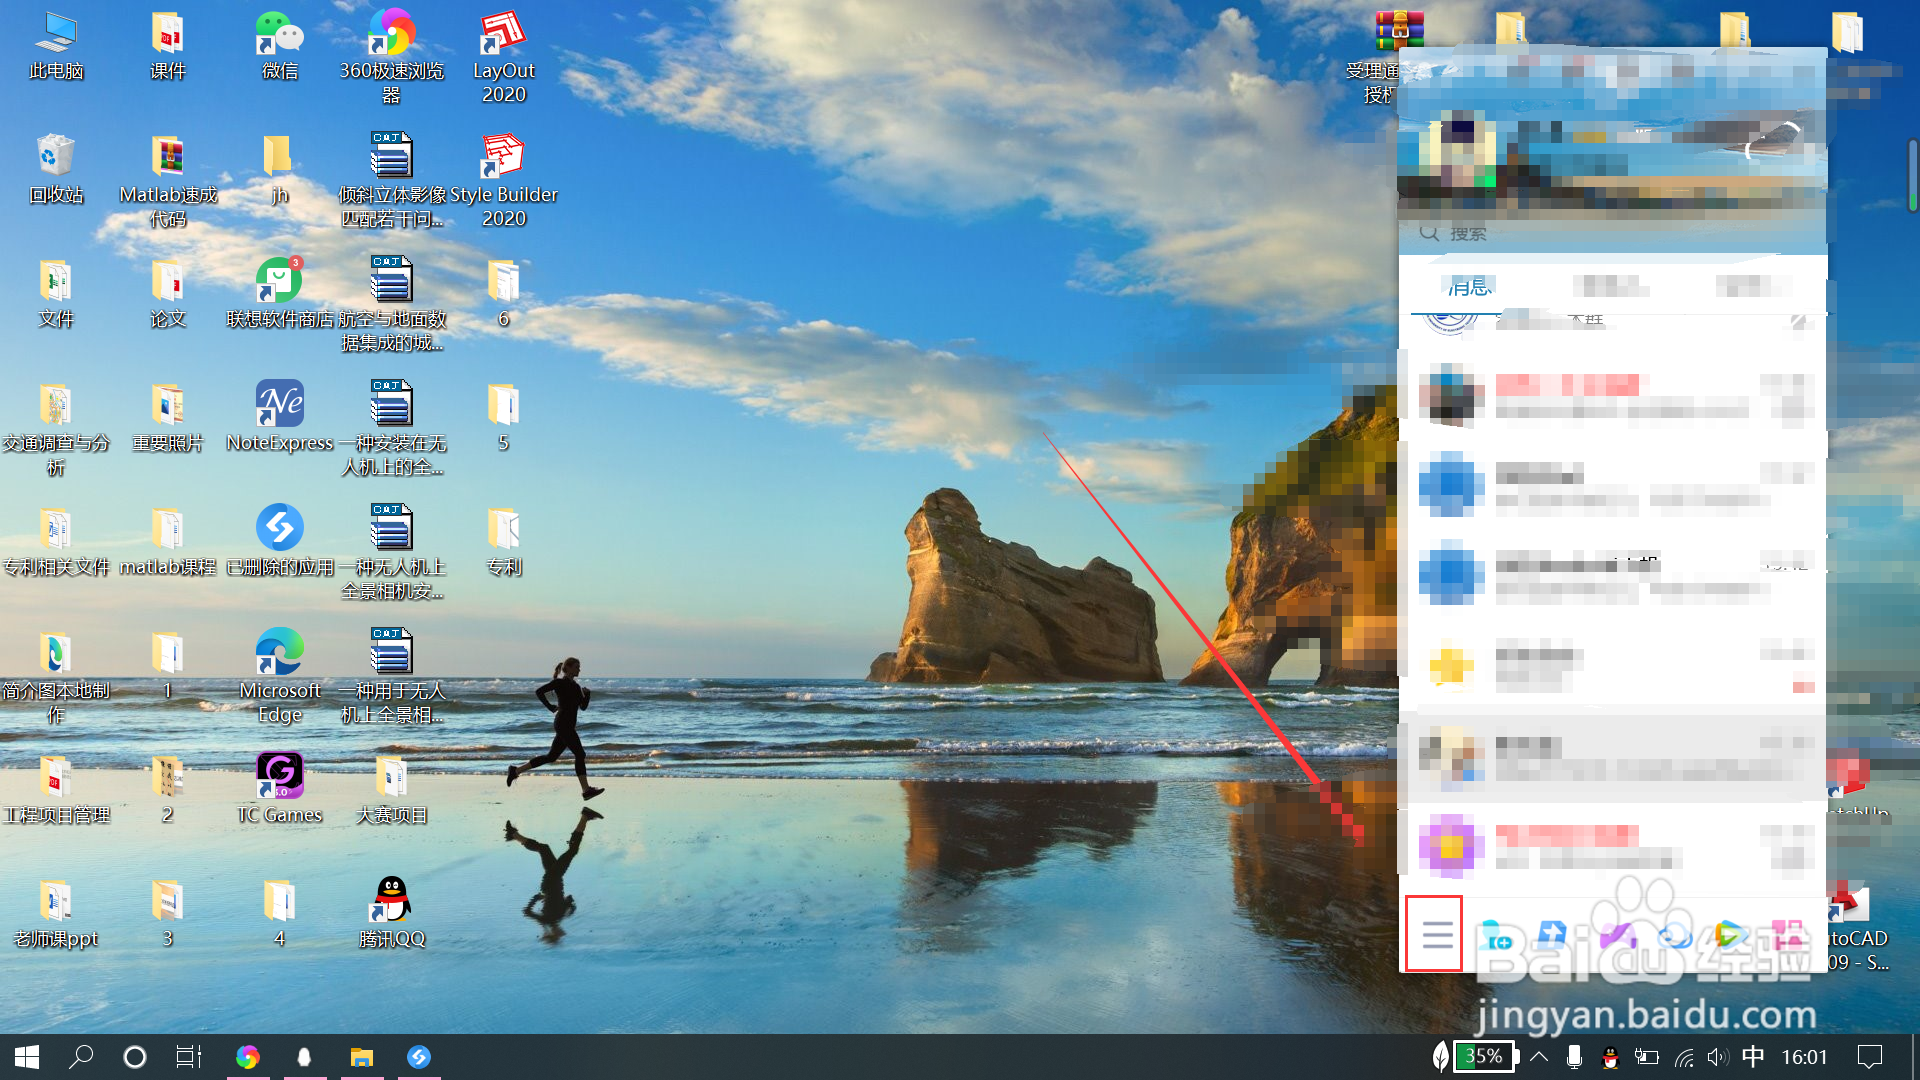Screen dimensions: 1920x1080
Task: Open the Windows Start menu
Action: point(27,1057)
